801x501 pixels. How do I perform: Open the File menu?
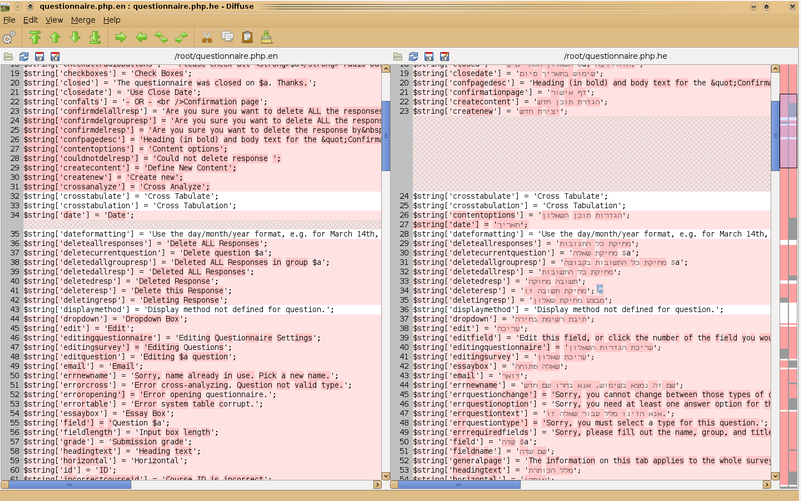[9, 19]
